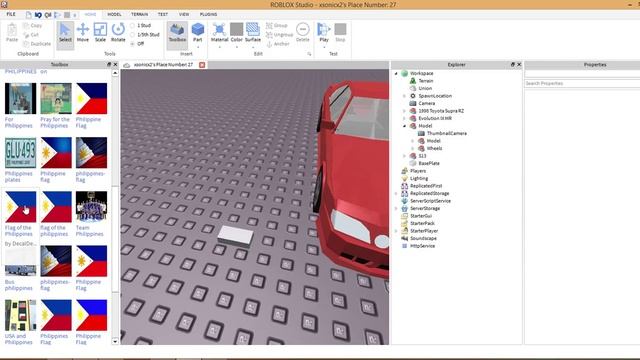640x360 pixels.
Task: Select the Workspace globe item
Action: point(418,73)
